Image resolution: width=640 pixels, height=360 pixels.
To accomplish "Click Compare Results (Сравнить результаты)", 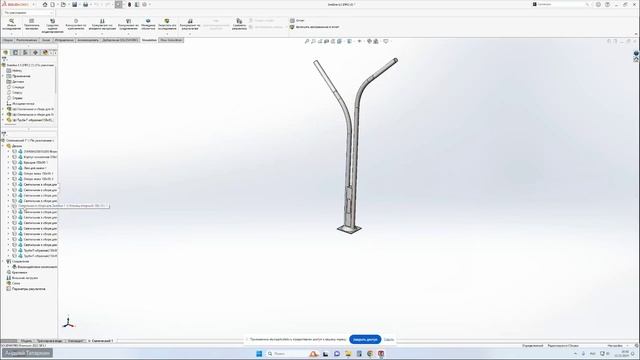I will point(239,24).
